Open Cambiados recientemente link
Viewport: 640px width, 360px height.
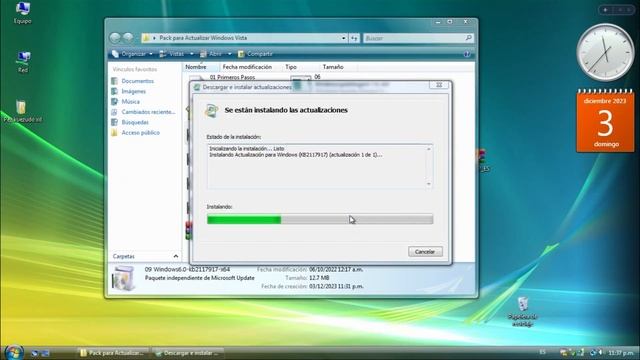tap(148, 112)
